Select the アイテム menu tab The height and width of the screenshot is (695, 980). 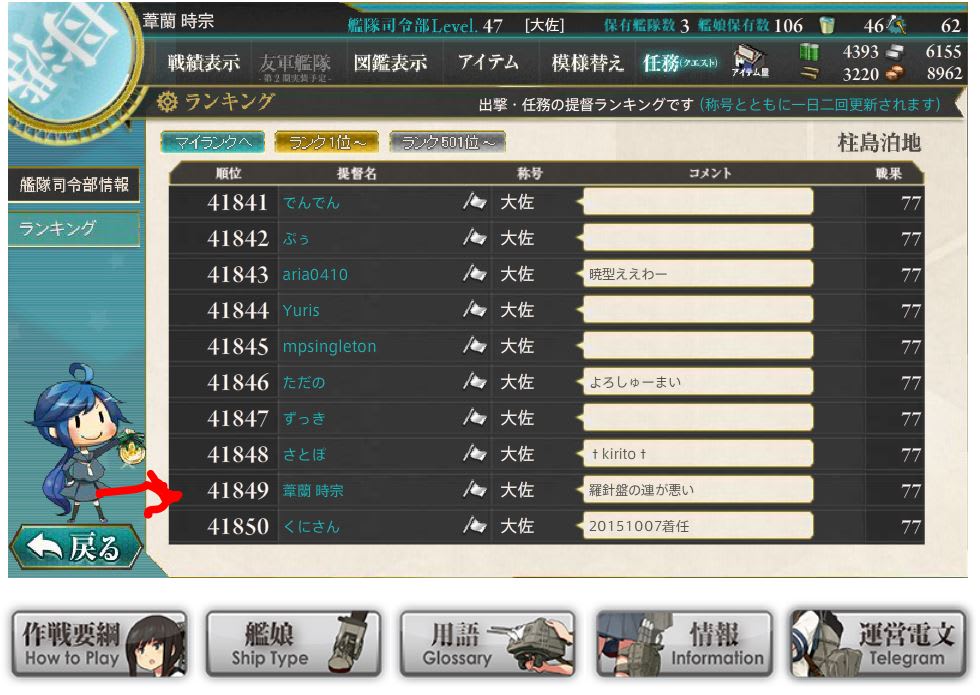[488, 62]
